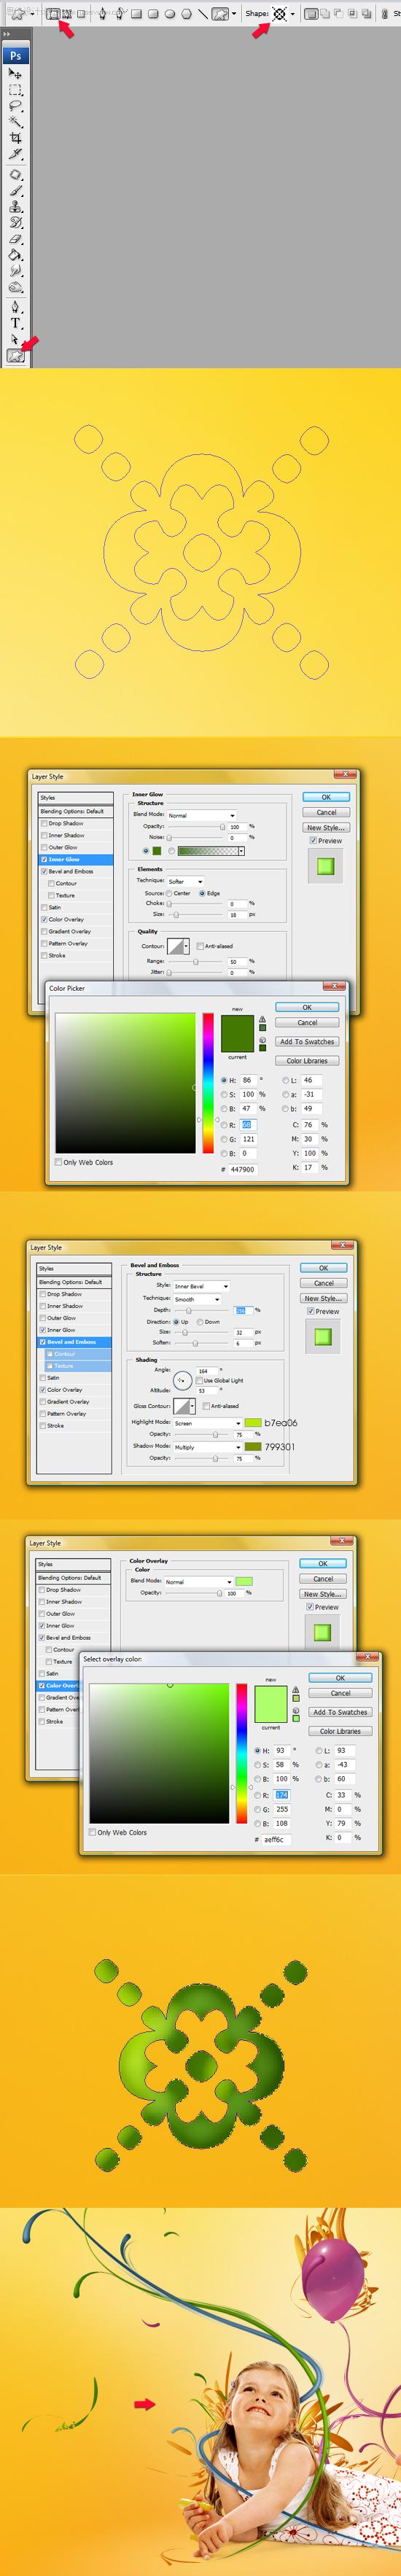This screenshot has height=2576, width=401.
Task: Open the Shape picker dropdown
Action: pos(292,14)
